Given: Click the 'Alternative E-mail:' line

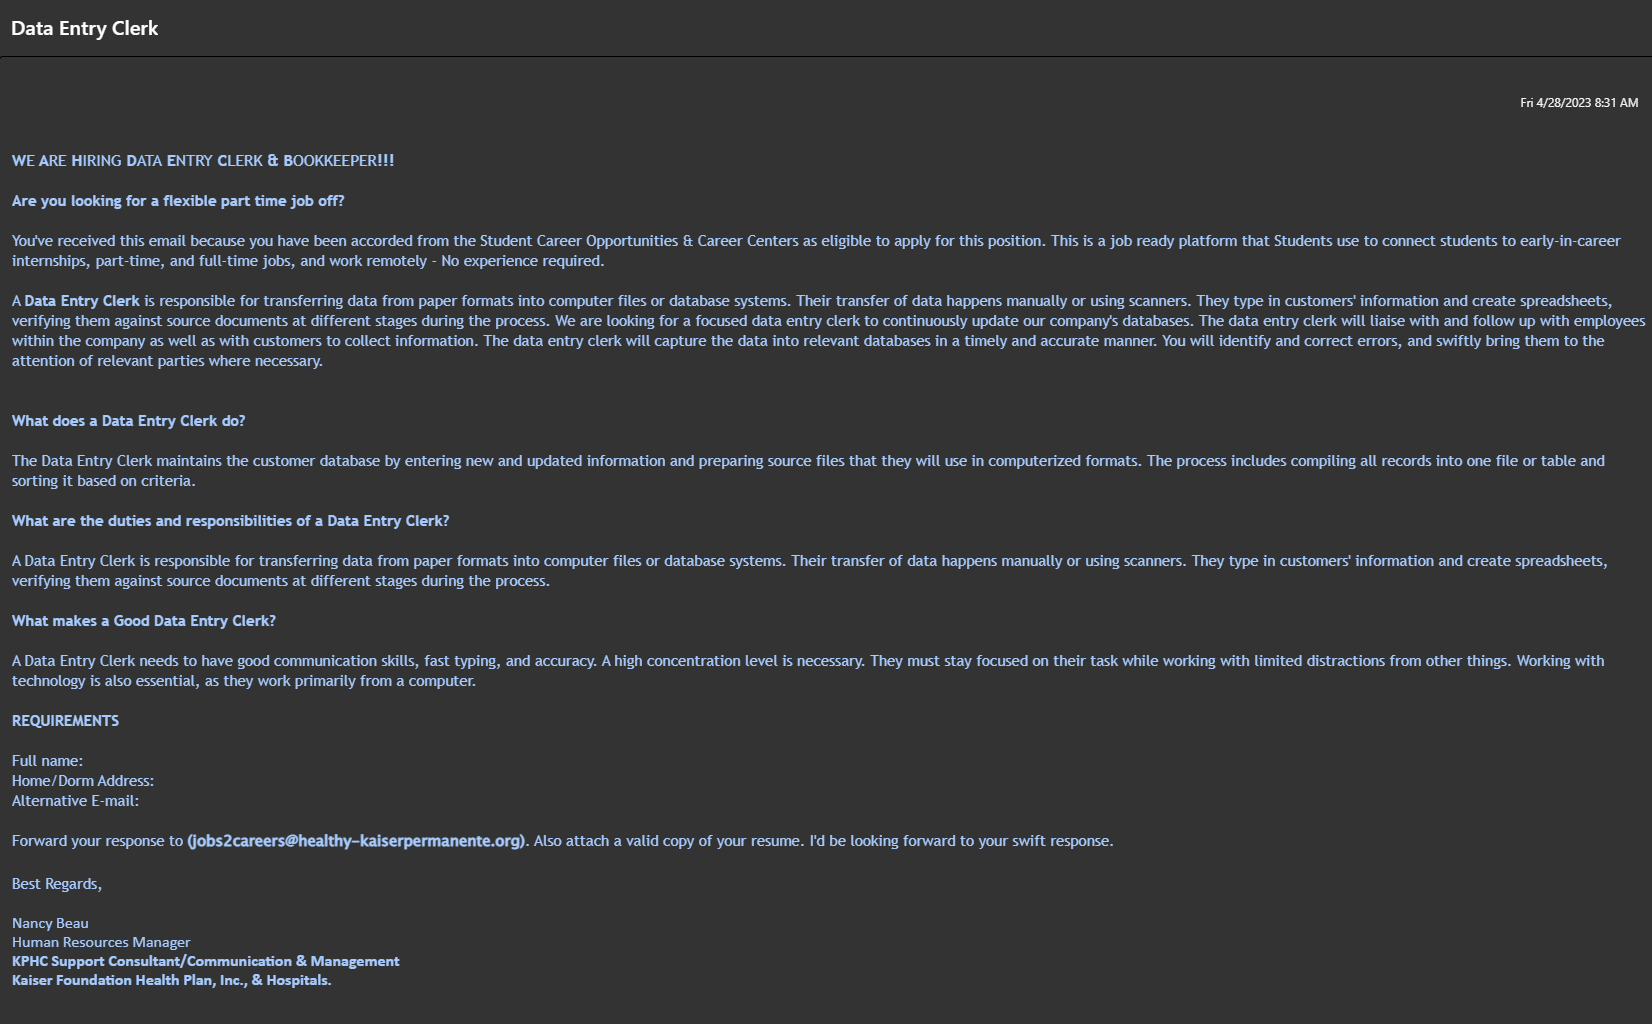Looking at the screenshot, I should click(75, 801).
